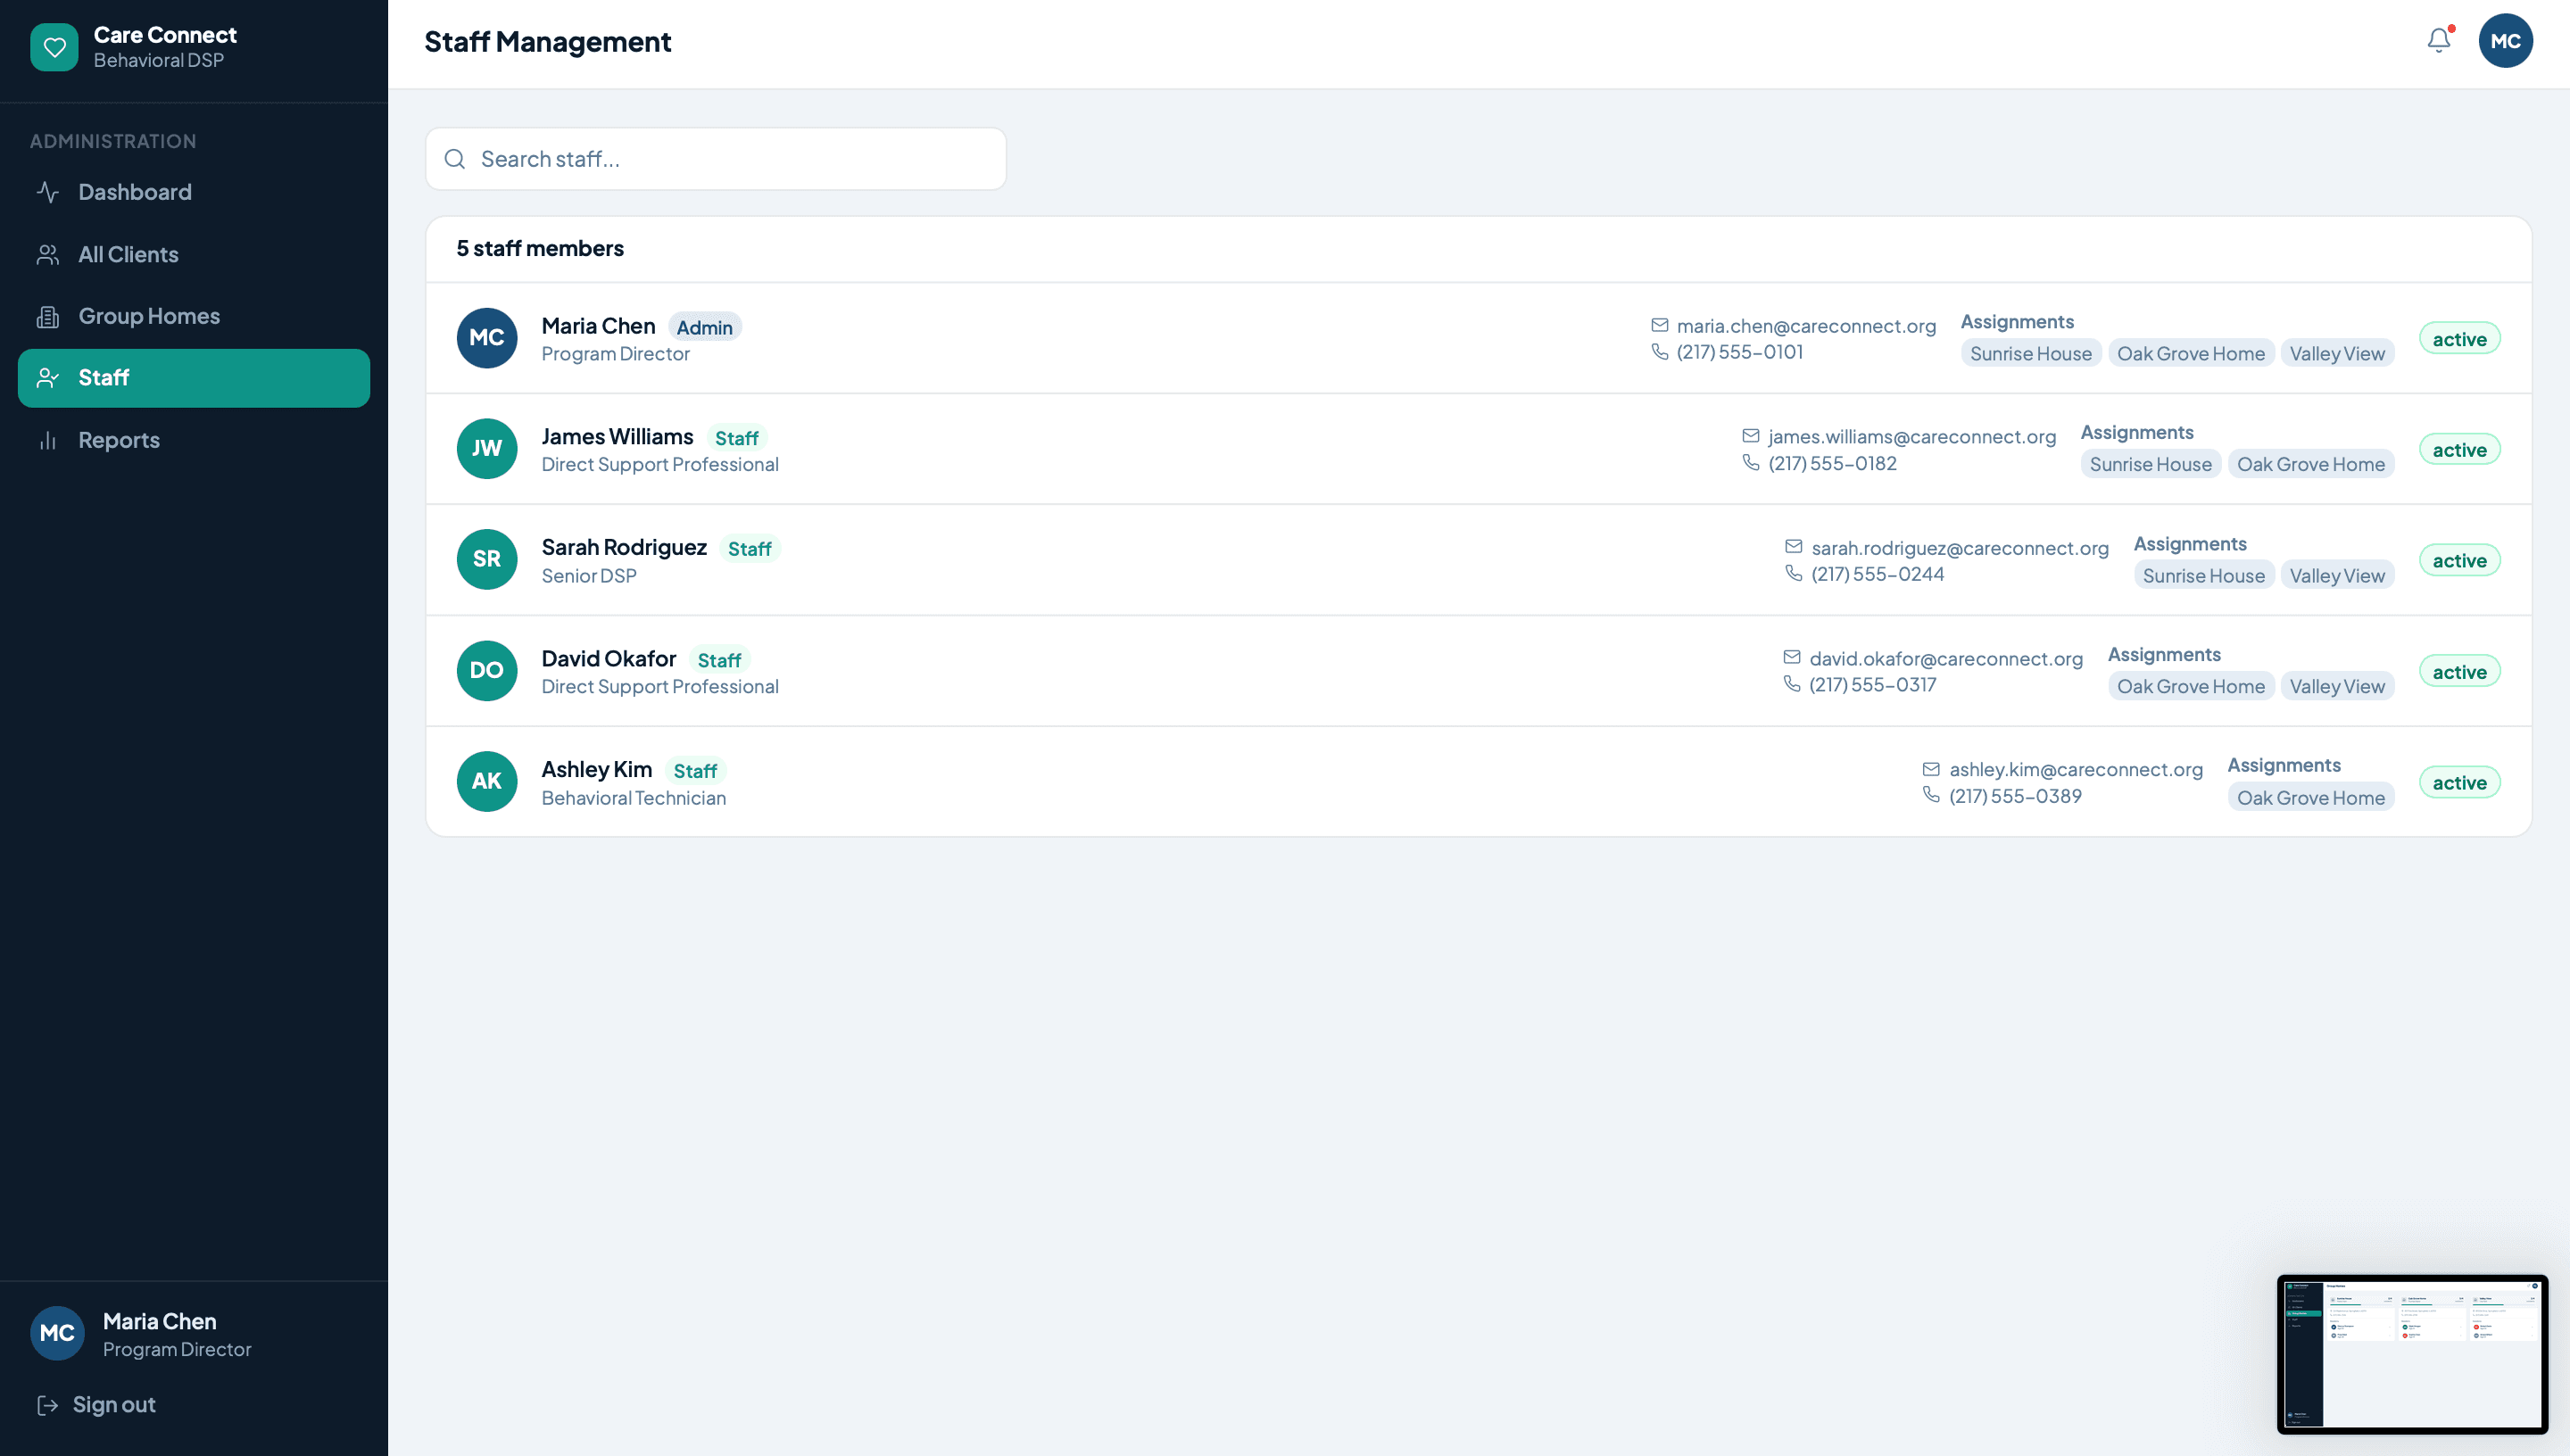Viewport: 2570px width, 1456px height.
Task: Click Ashley Kim's Behavioral Technician title
Action: pos(634,798)
